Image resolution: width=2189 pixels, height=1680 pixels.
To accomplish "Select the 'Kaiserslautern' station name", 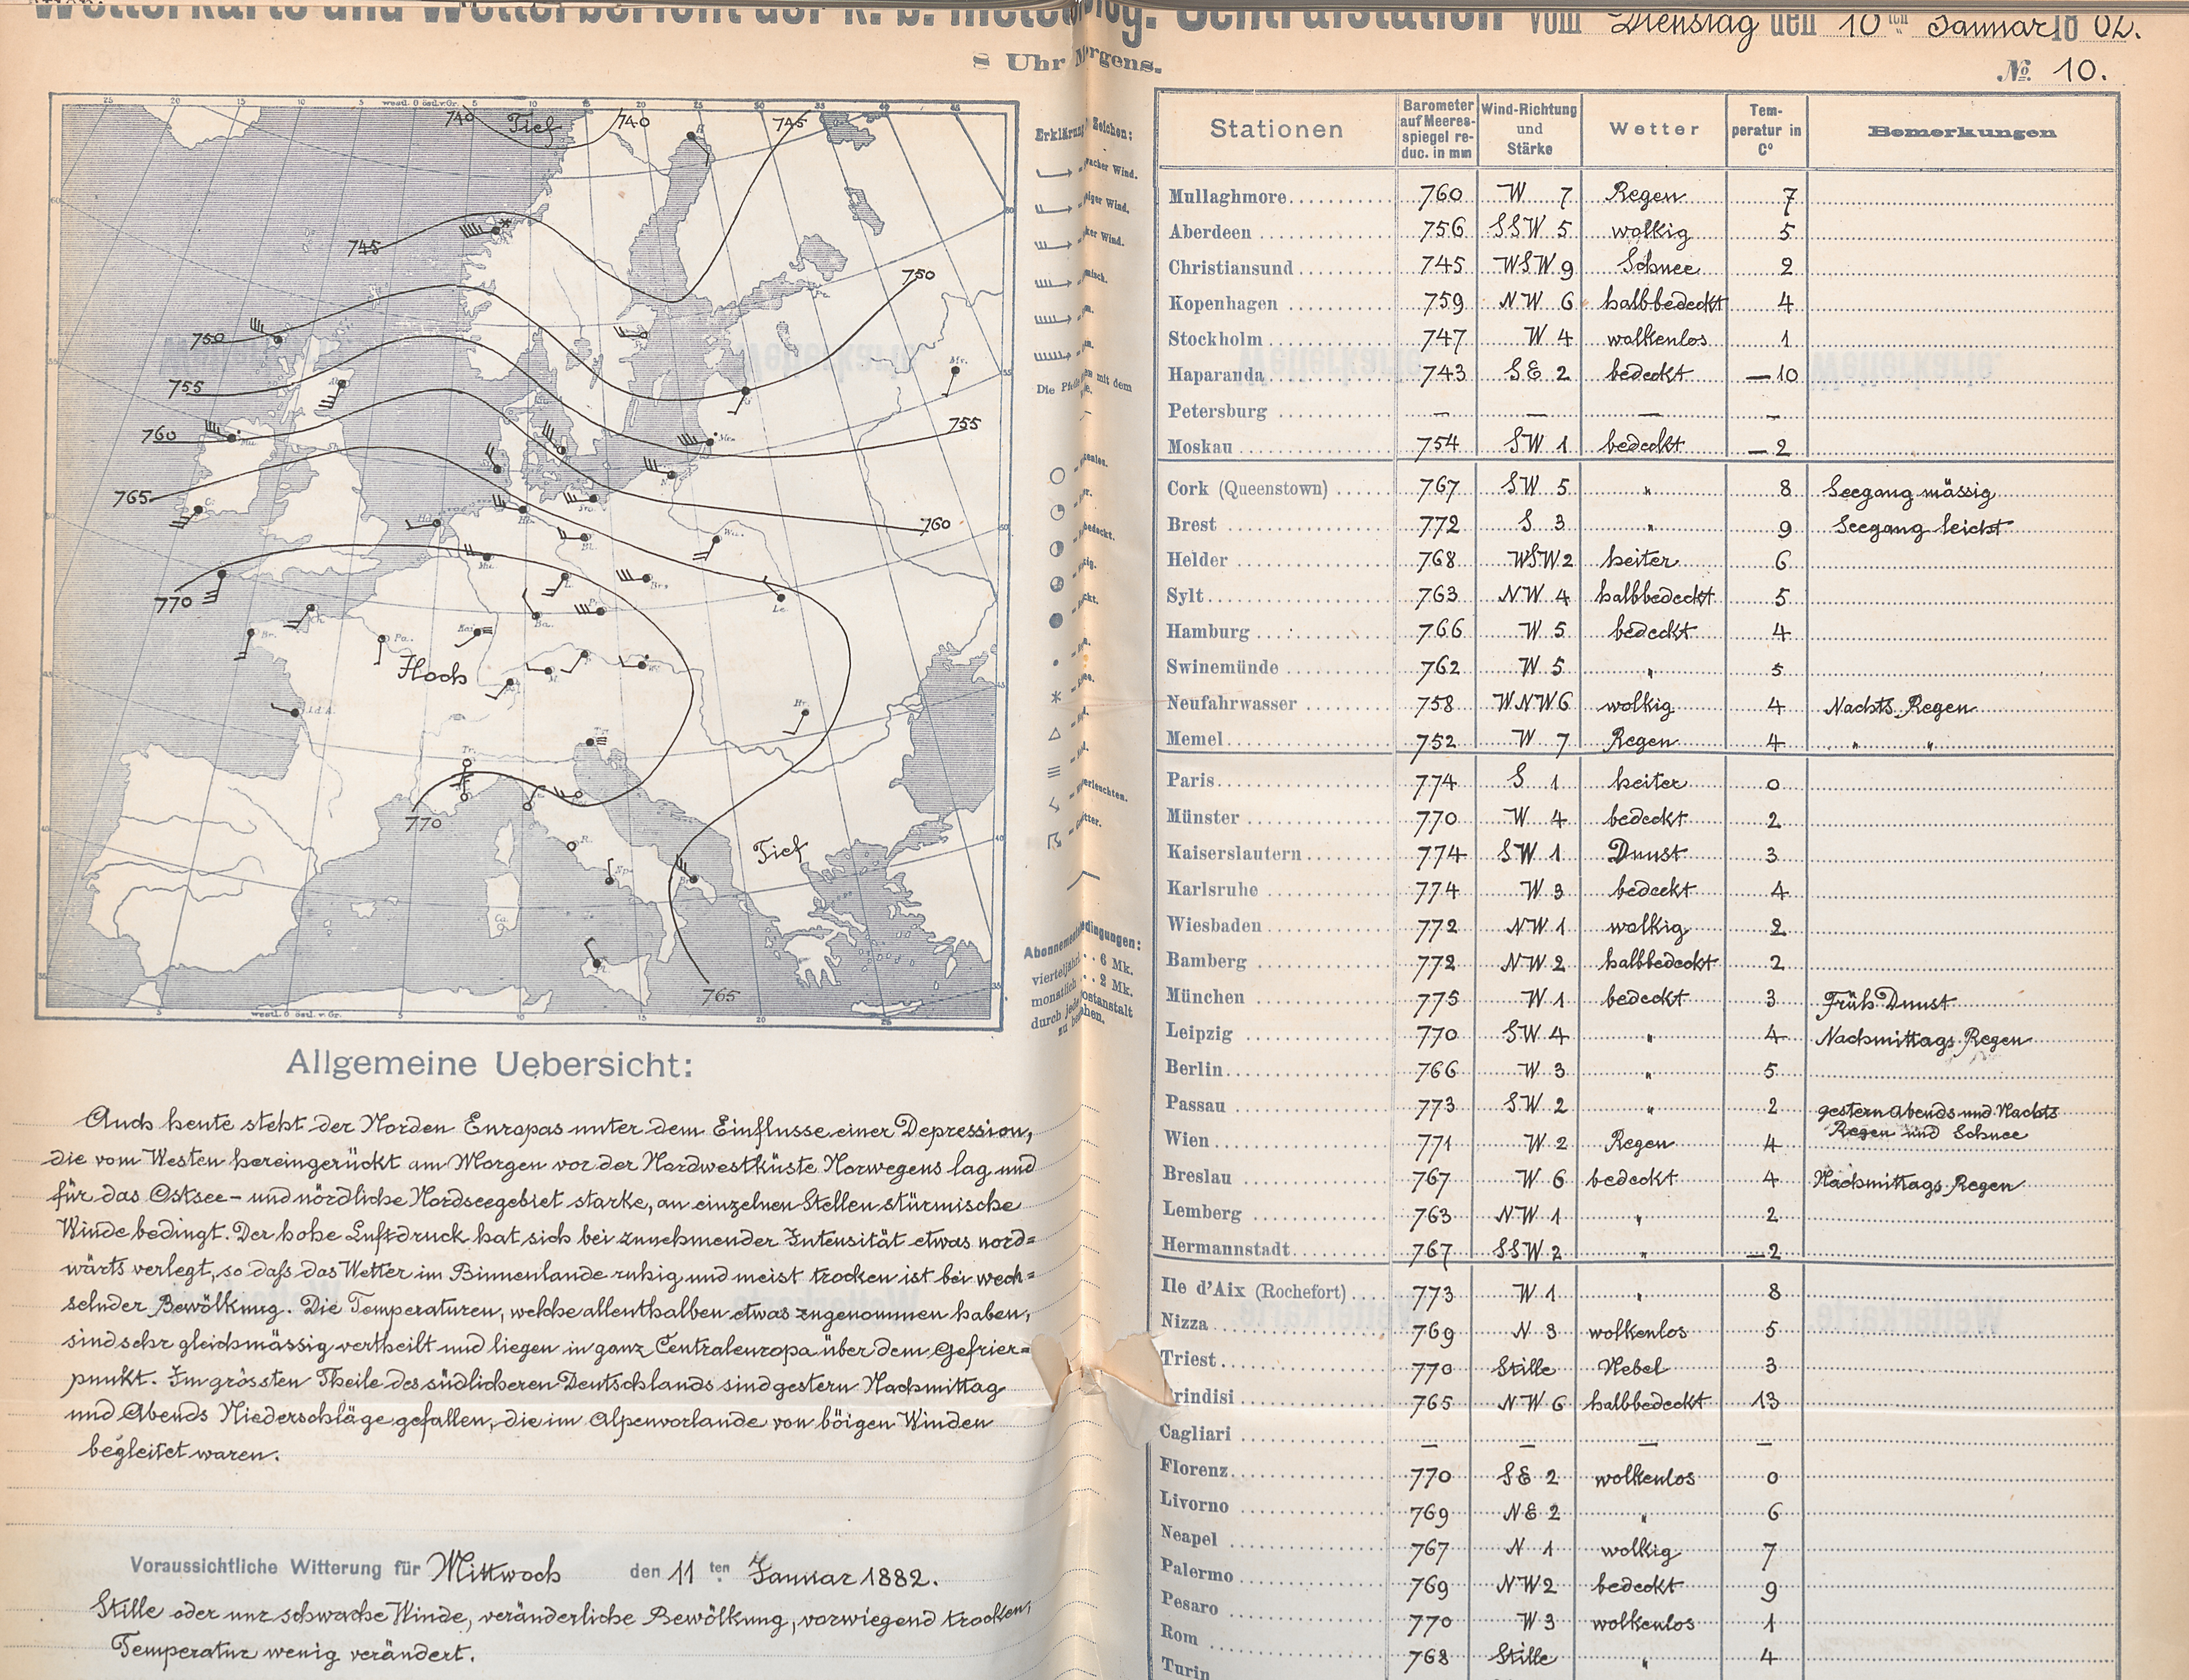I will point(1234,853).
